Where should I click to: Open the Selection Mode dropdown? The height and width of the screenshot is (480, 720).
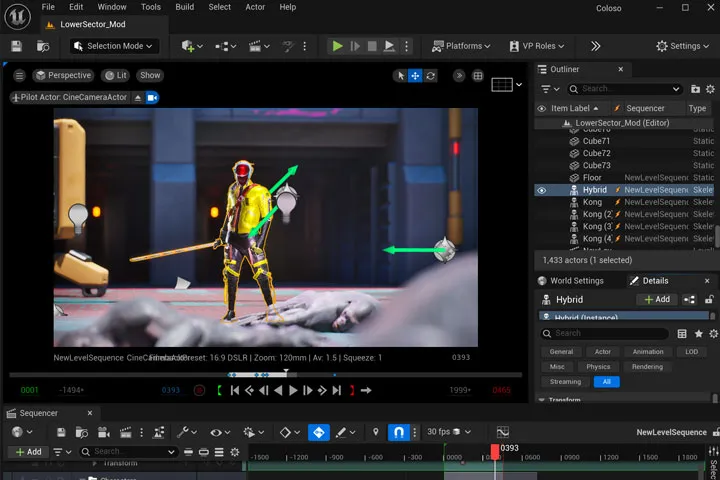pyautogui.click(x=113, y=46)
